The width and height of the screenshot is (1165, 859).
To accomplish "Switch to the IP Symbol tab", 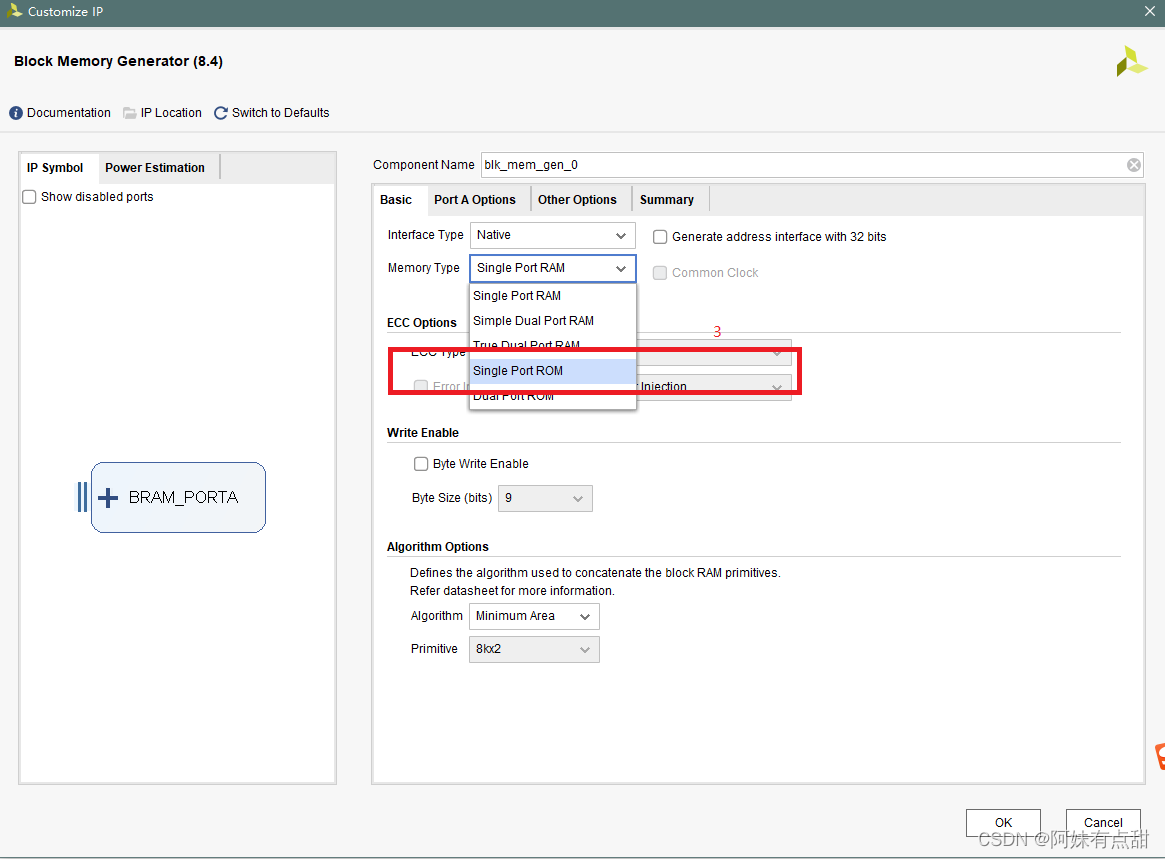I will 55,168.
